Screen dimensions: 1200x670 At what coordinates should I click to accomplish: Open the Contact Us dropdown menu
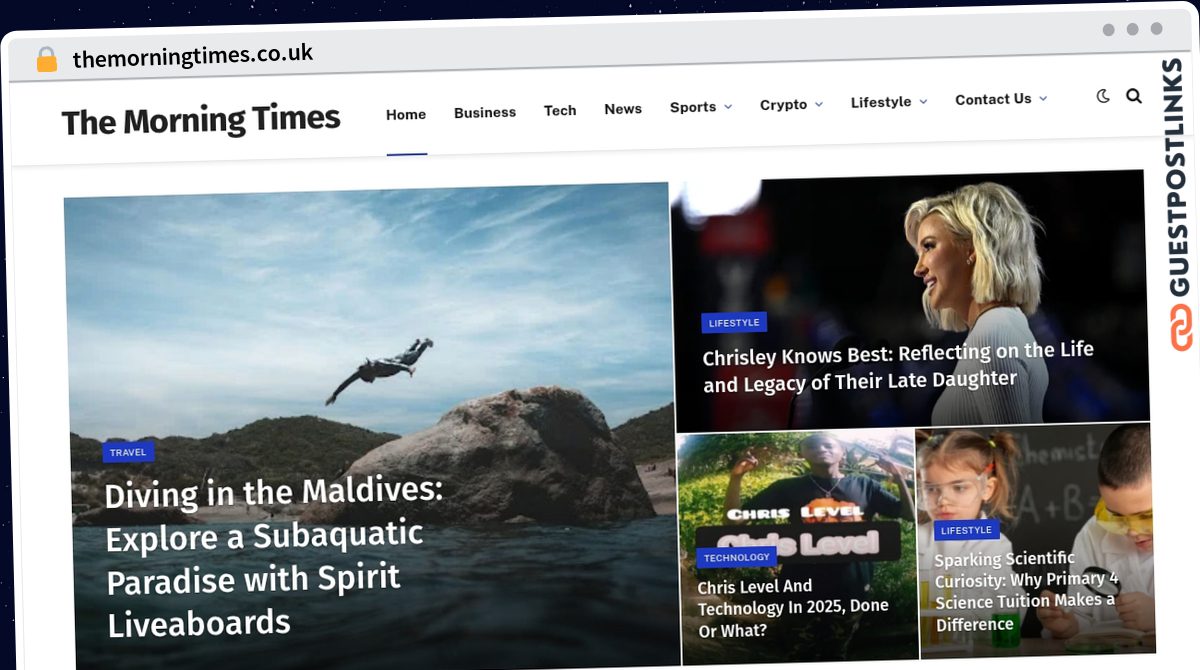[x=1000, y=99]
